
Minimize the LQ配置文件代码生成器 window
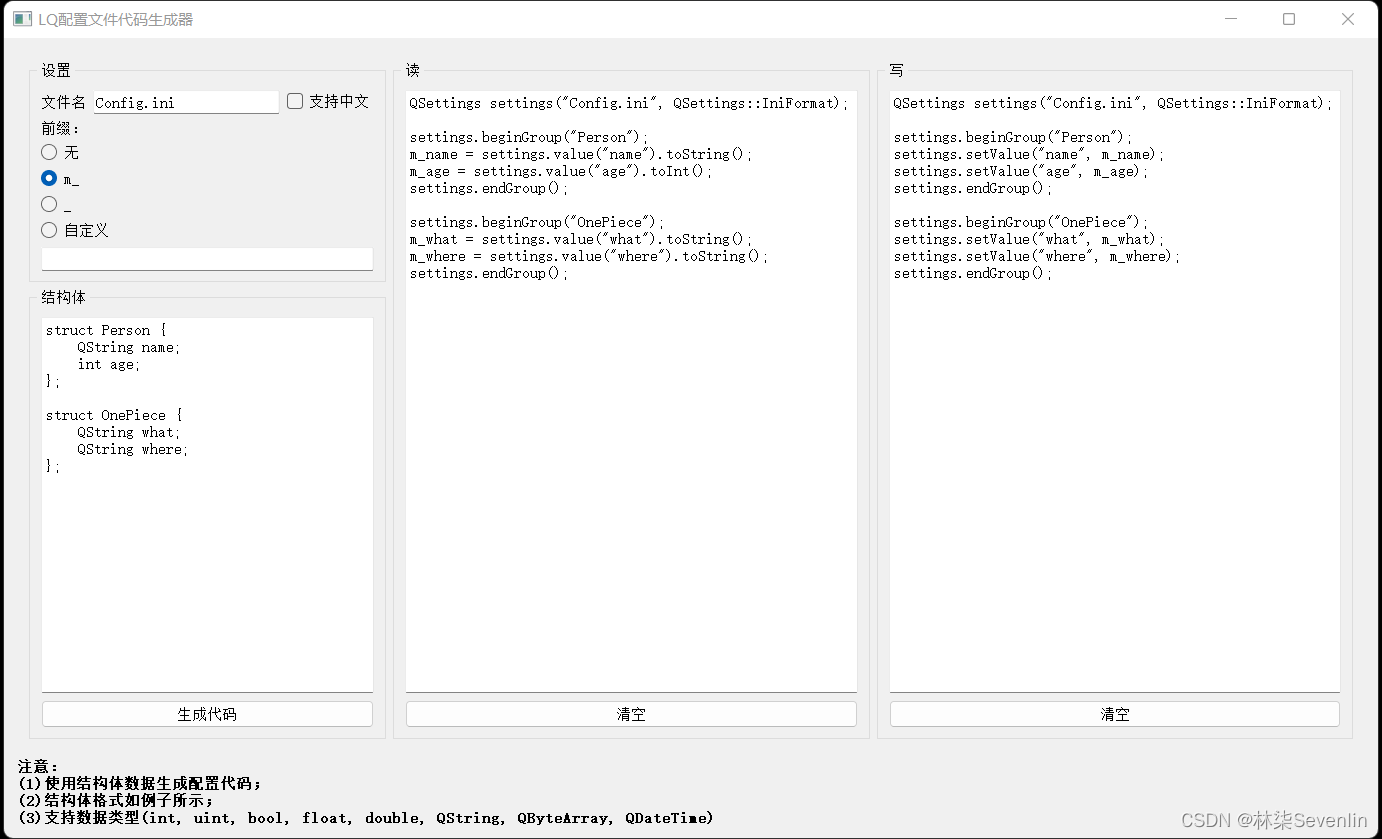pos(1232,19)
